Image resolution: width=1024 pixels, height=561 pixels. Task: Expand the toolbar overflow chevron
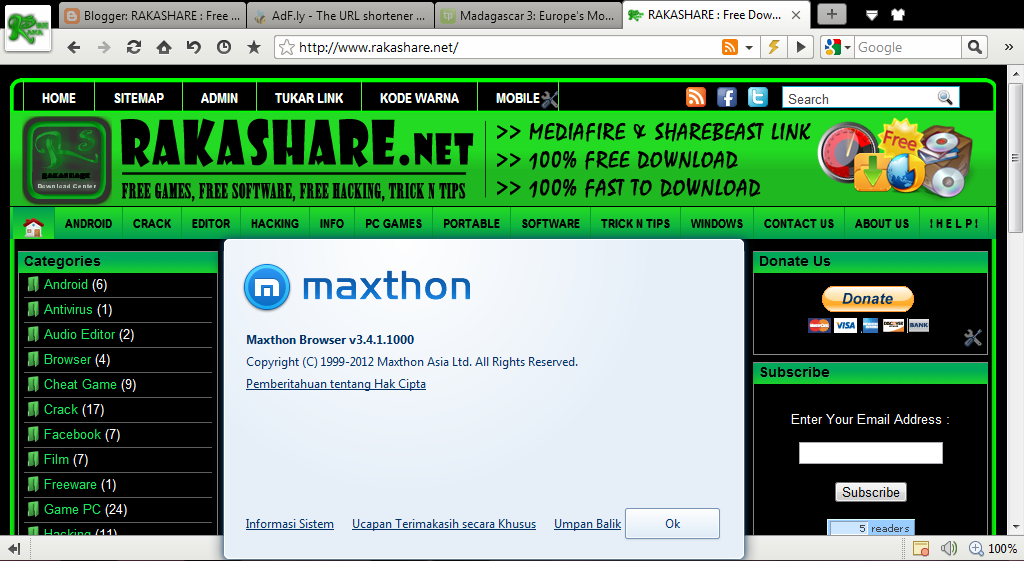[1008, 47]
